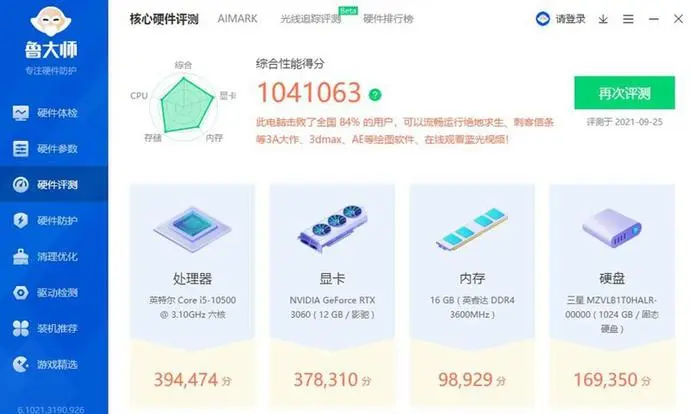Click the graphics card illustration

332,227
